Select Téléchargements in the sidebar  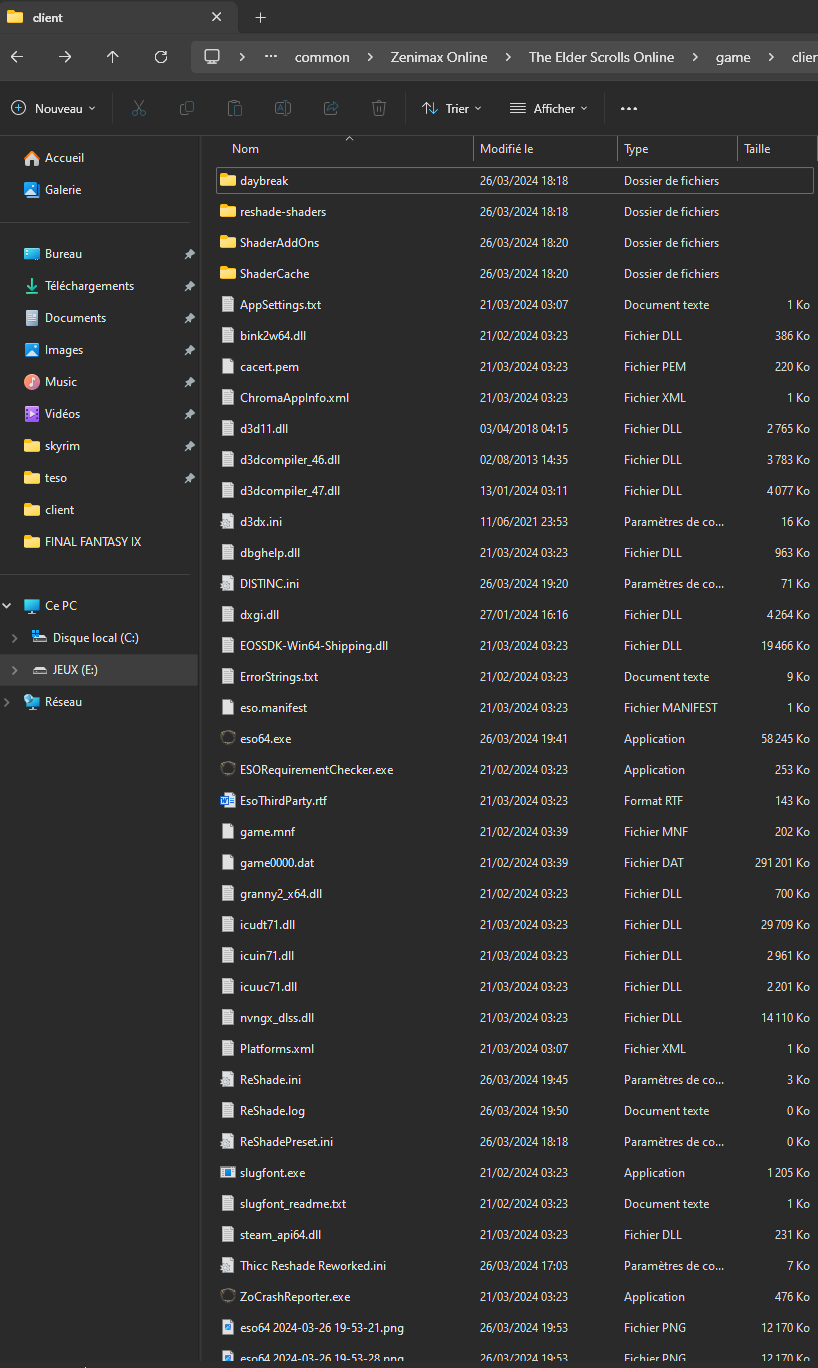point(89,286)
